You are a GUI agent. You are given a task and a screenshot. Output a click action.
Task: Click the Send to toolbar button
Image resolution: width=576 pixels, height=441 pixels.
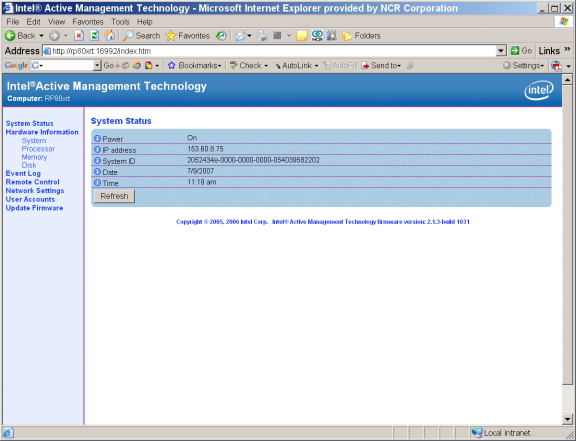(x=381, y=65)
